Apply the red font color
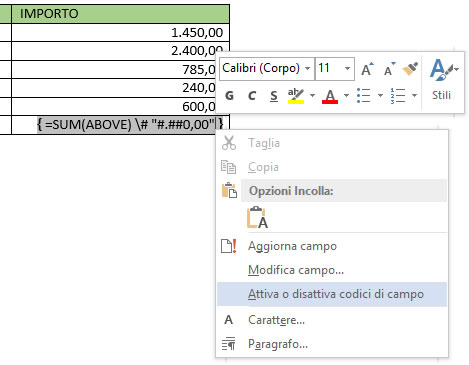Screen dimensions: 469x365 (330, 96)
